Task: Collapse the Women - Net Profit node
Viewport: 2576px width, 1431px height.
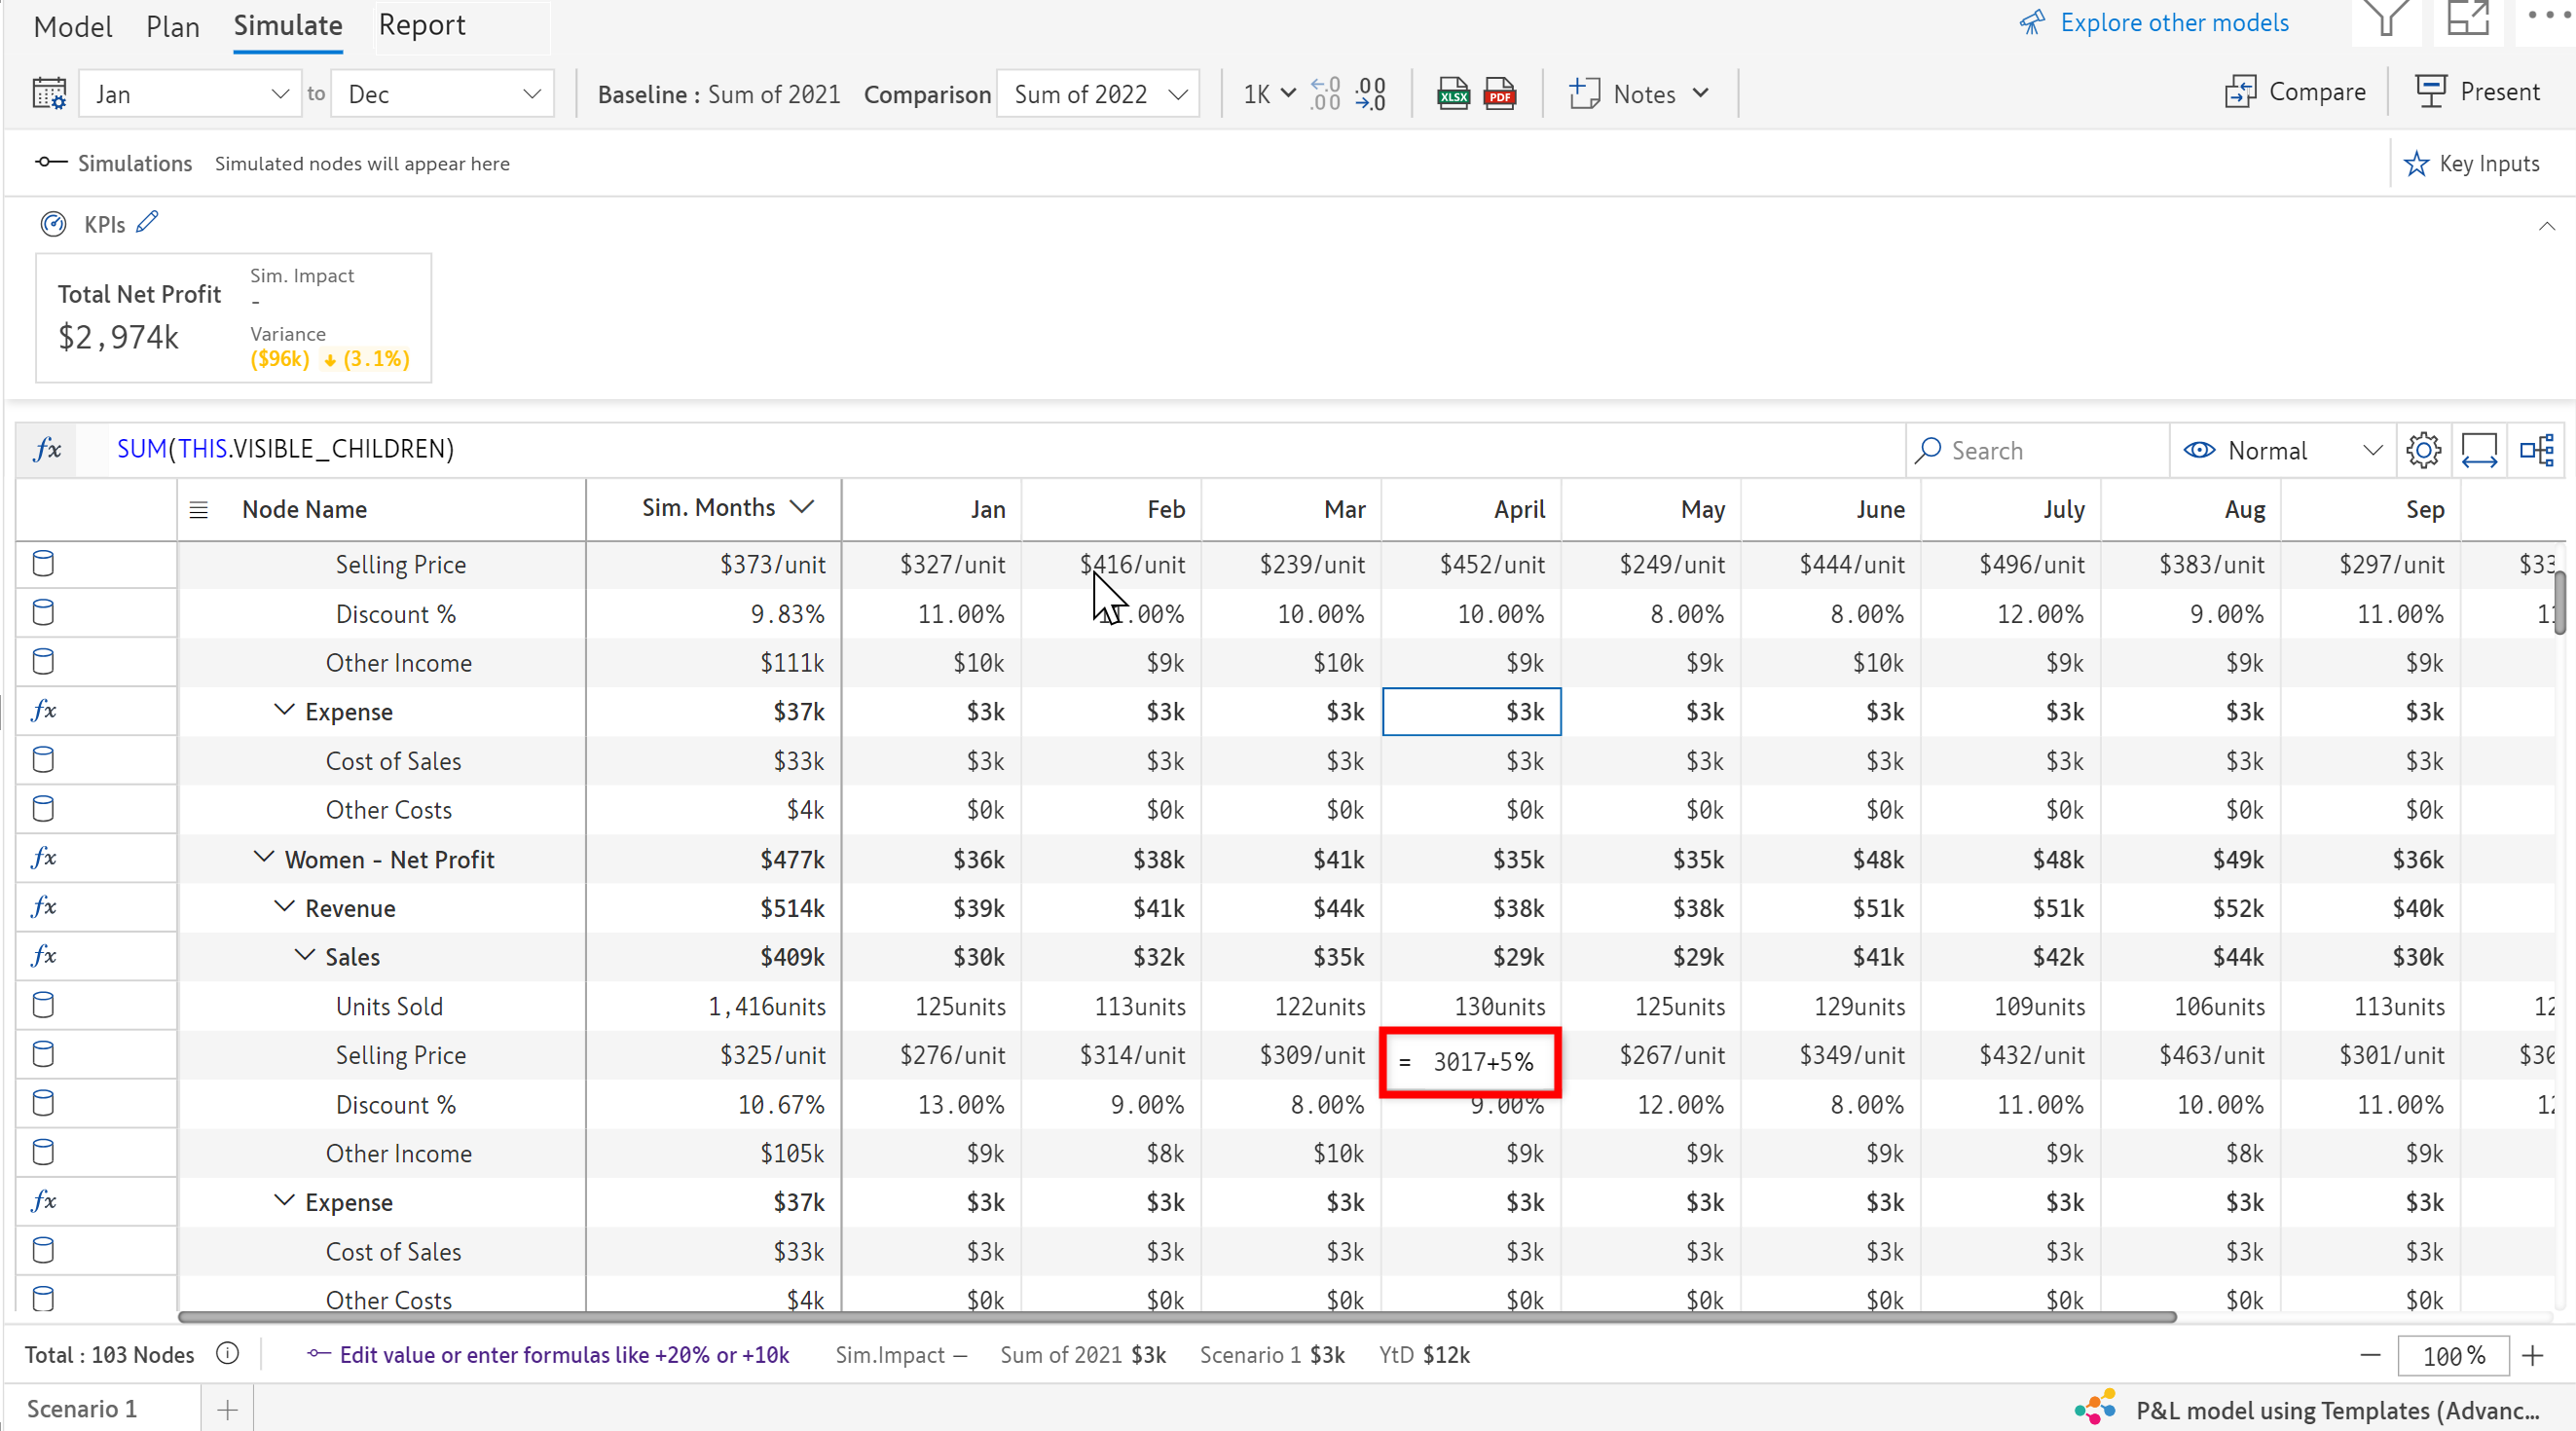Action: (x=264, y=858)
